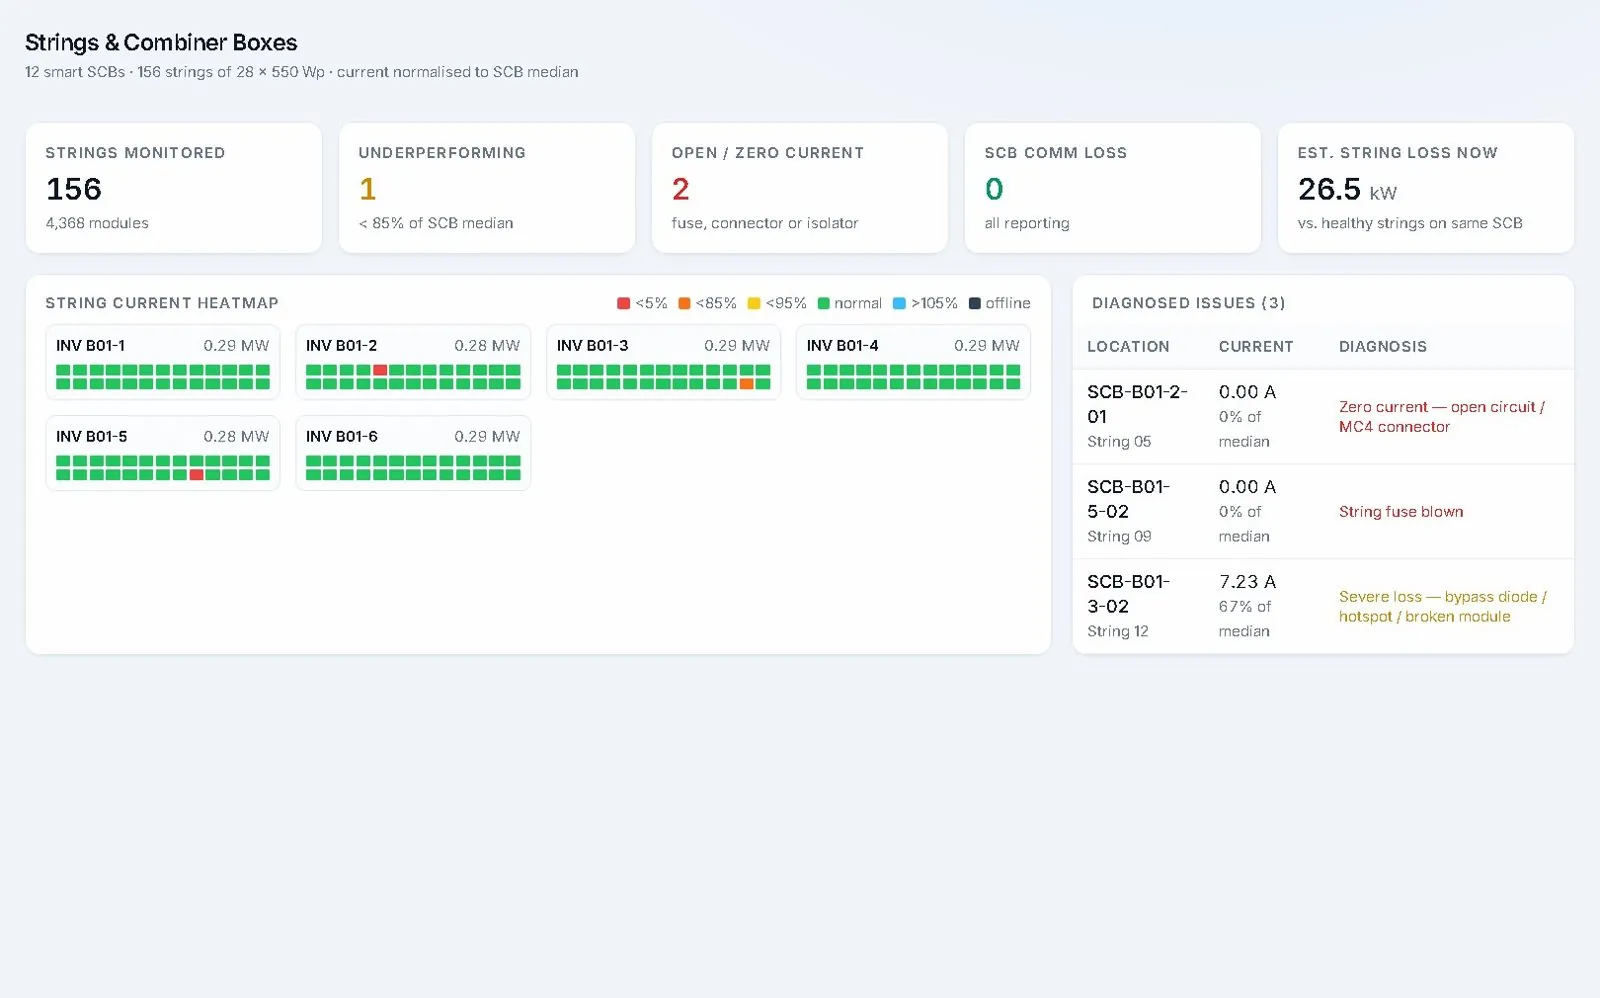
Task: Select the red string cell in INV B01-2
Action: [x=380, y=370]
